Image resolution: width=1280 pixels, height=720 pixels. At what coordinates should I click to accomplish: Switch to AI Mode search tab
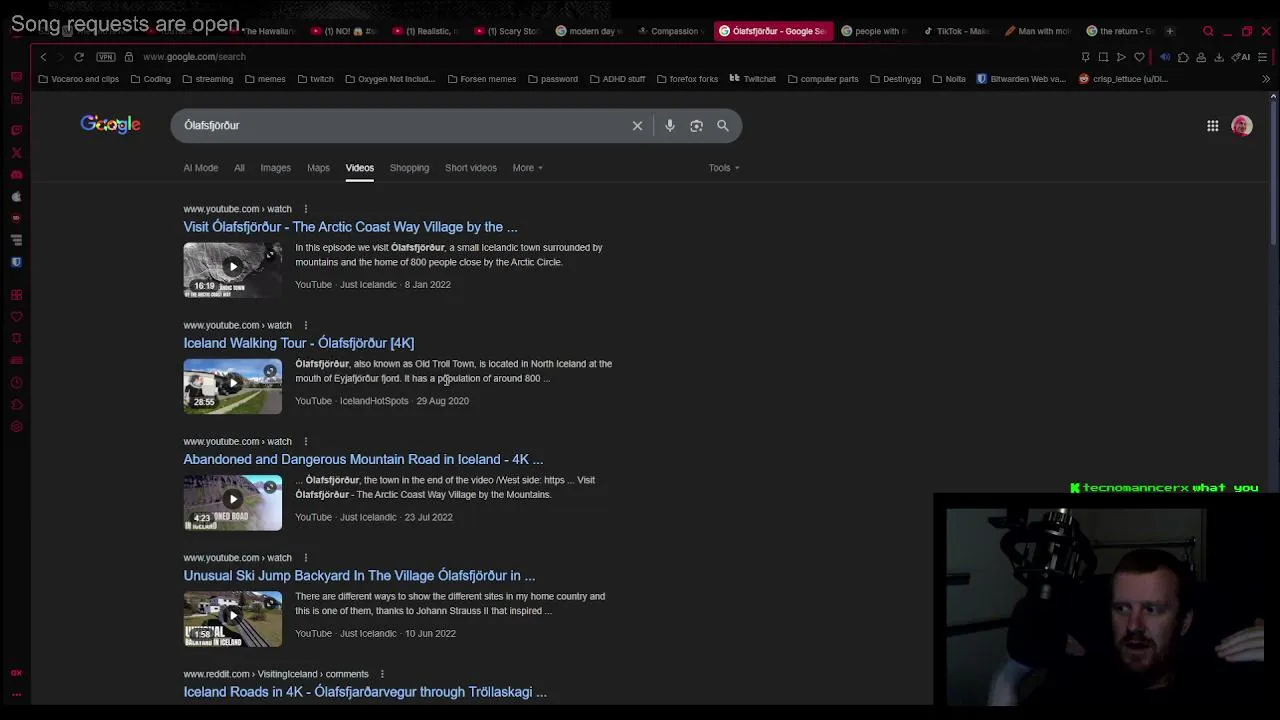(200, 168)
